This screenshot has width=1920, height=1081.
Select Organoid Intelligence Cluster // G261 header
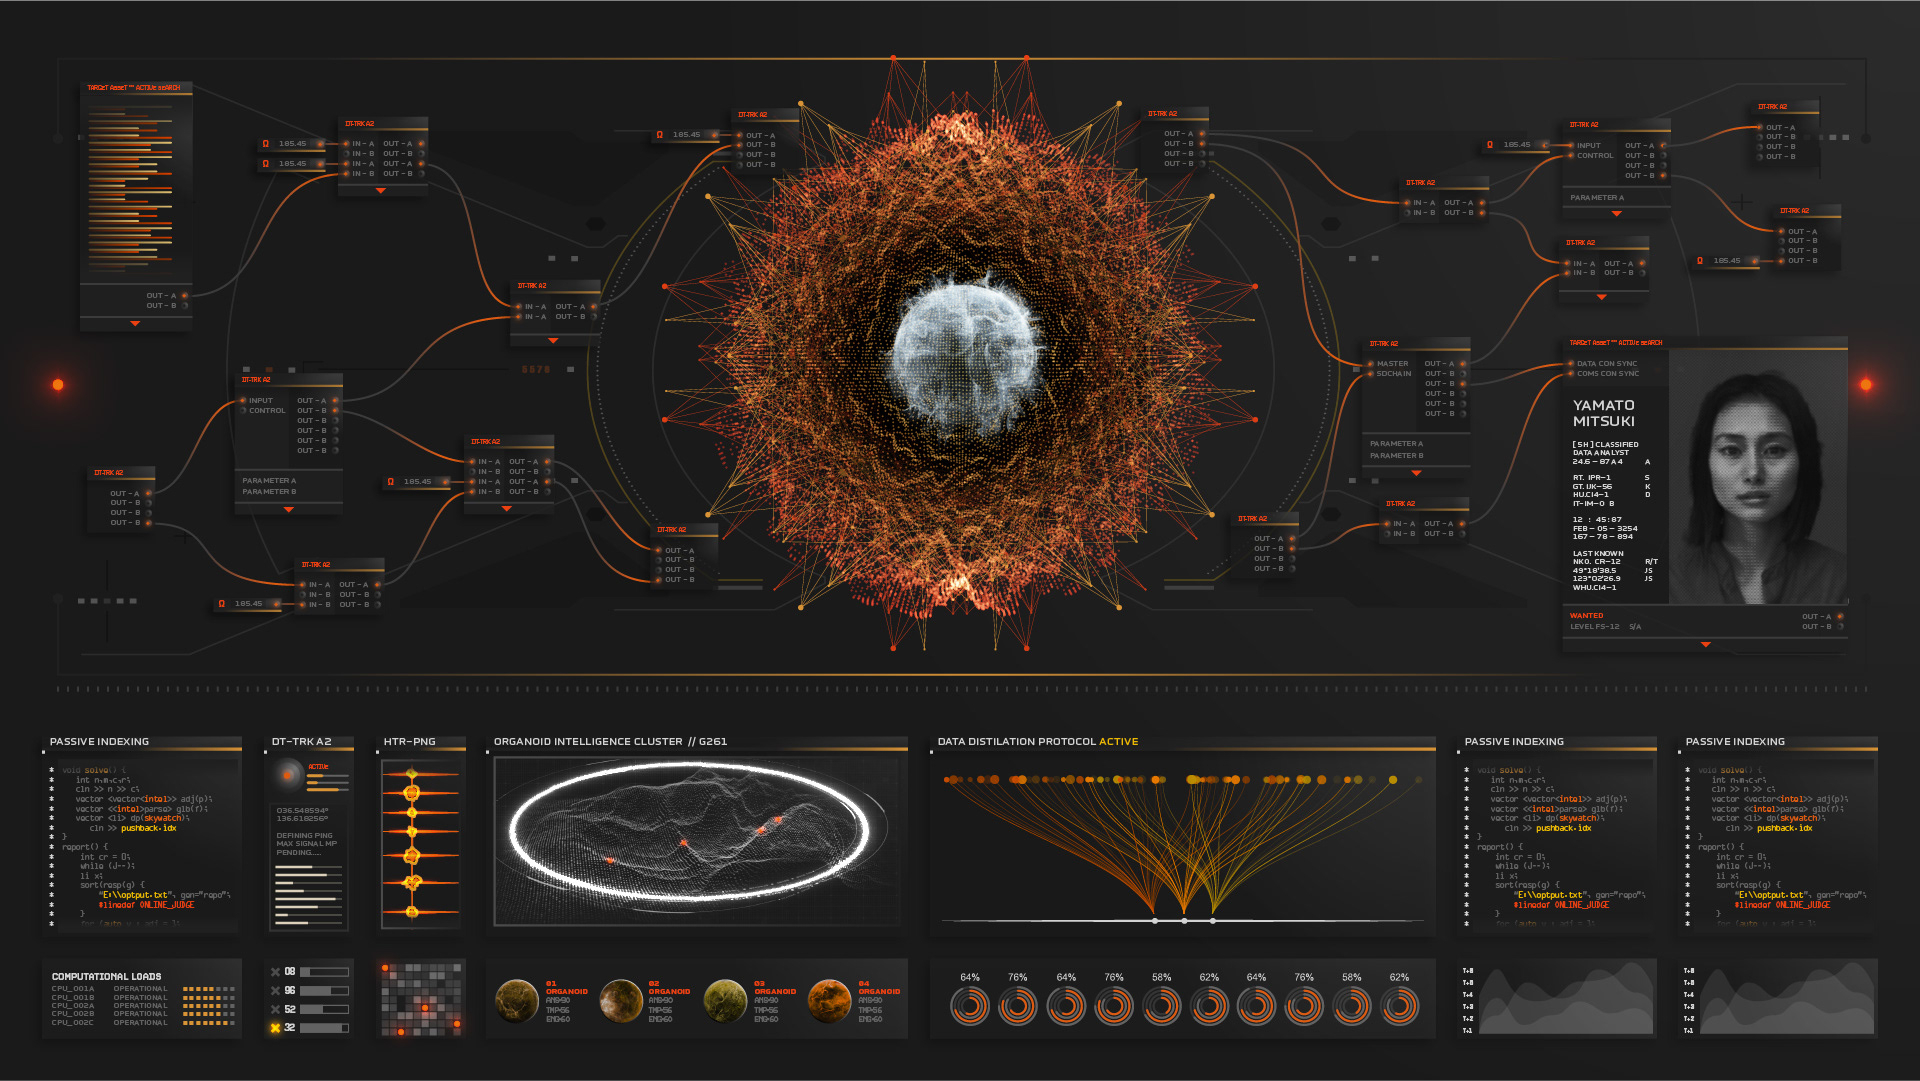coord(610,742)
